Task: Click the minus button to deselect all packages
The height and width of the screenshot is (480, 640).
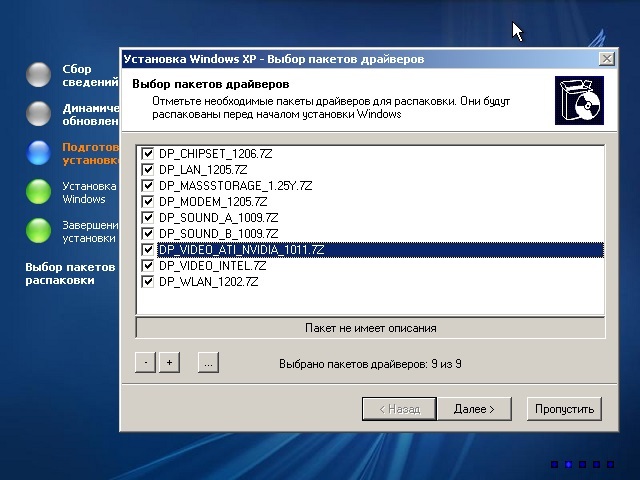Action: point(145,362)
